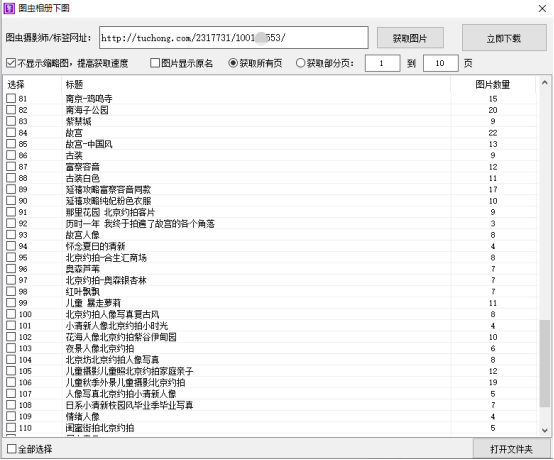Check row 105 checkbox

click(11, 371)
